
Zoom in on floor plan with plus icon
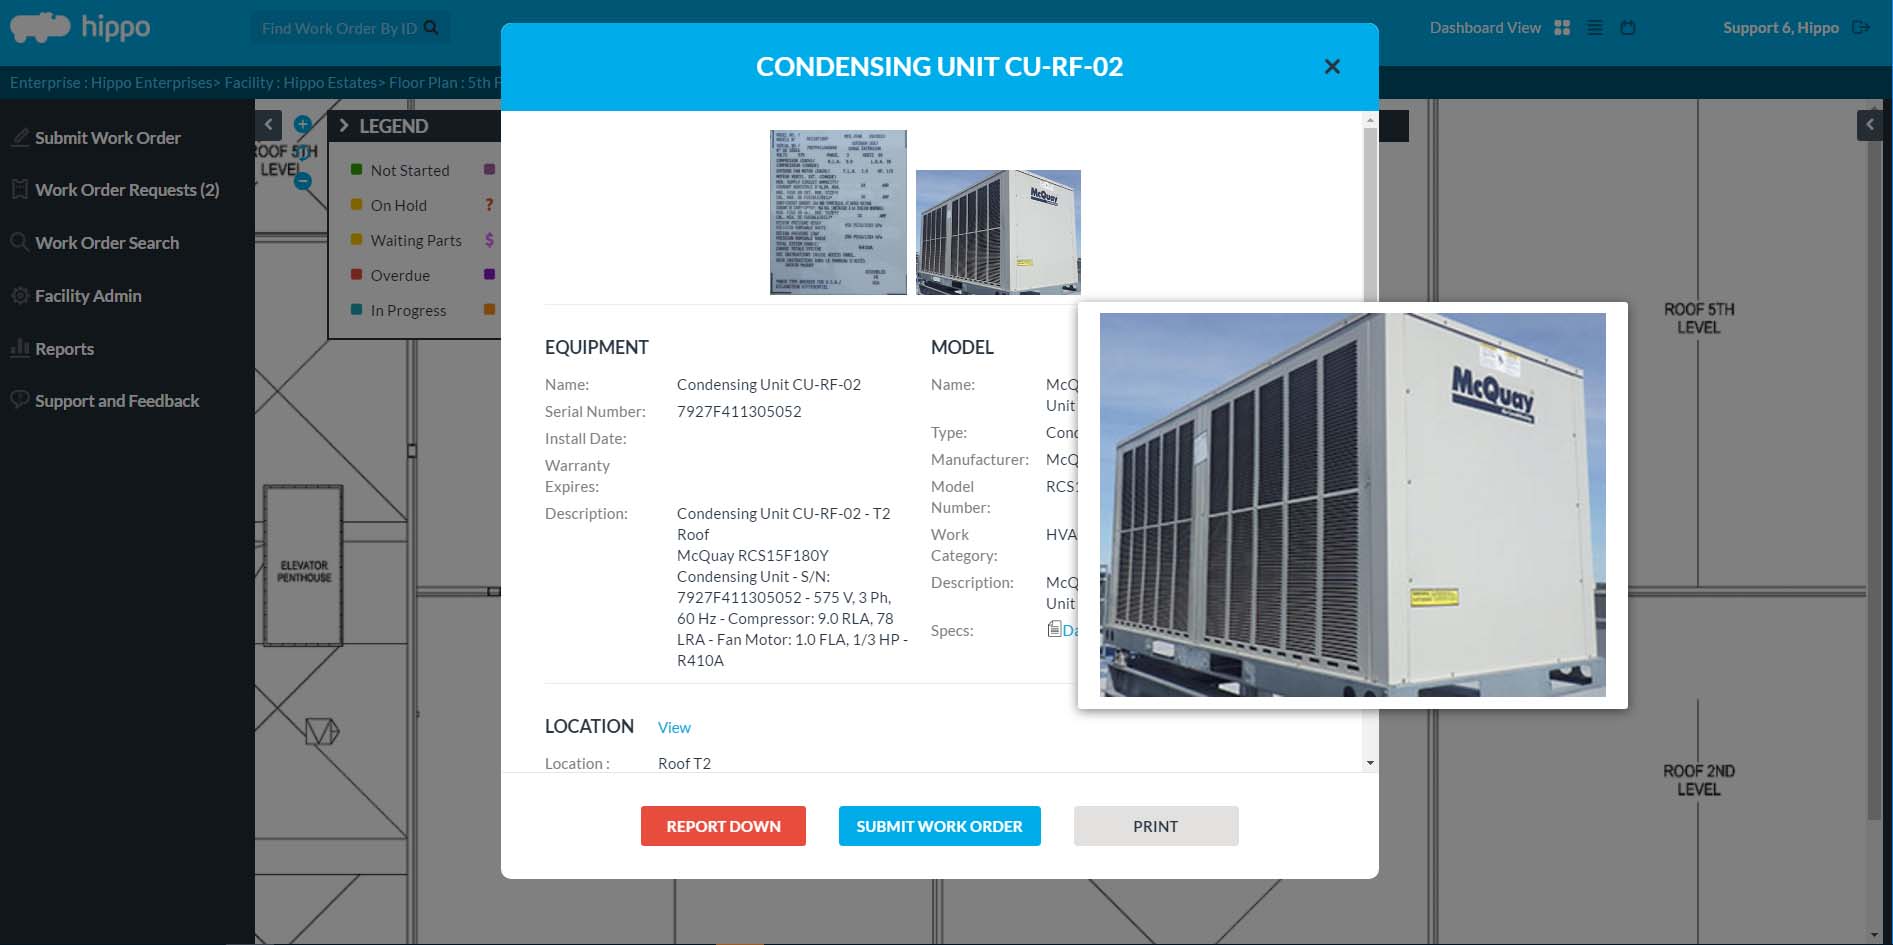tap(303, 125)
